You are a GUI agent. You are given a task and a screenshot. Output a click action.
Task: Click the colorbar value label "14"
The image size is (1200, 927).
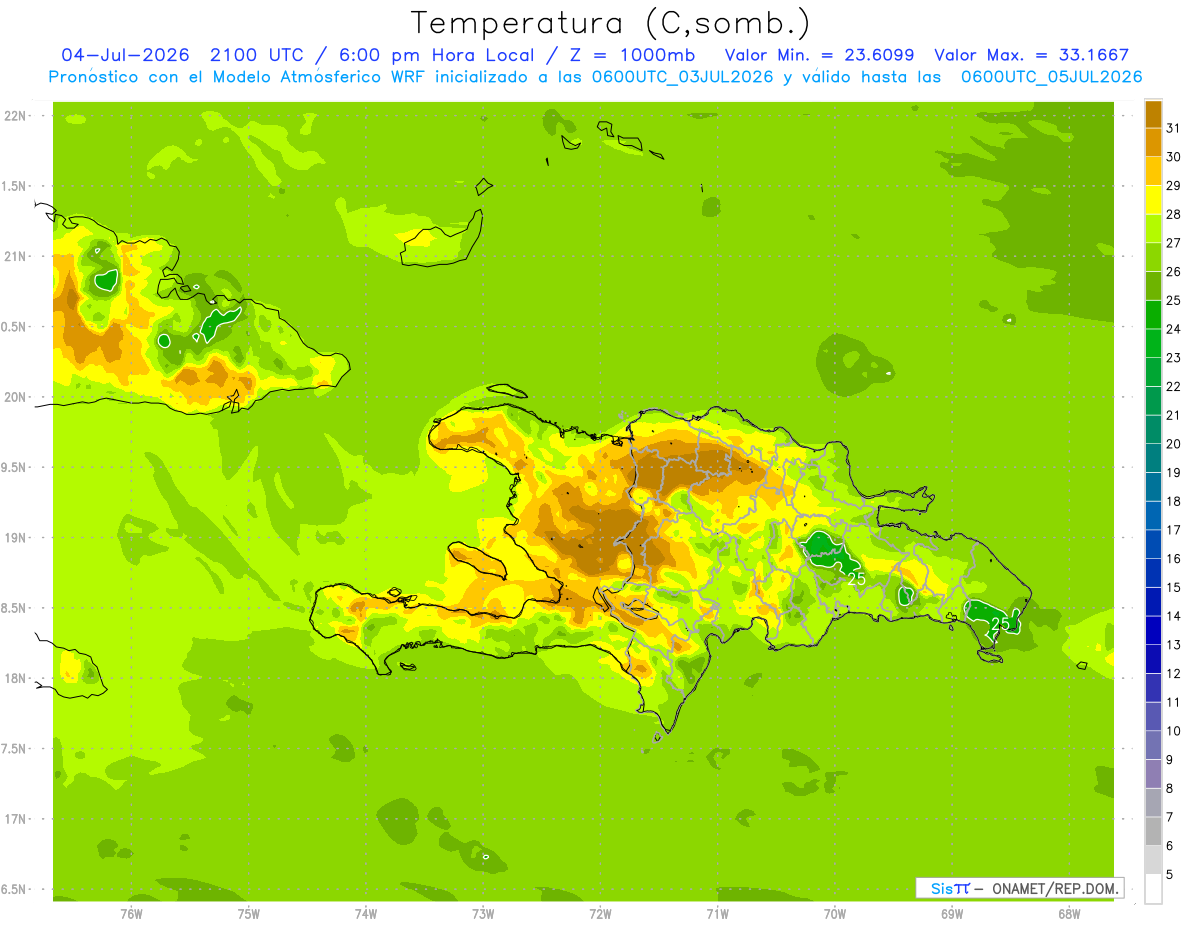coord(1173,616)
